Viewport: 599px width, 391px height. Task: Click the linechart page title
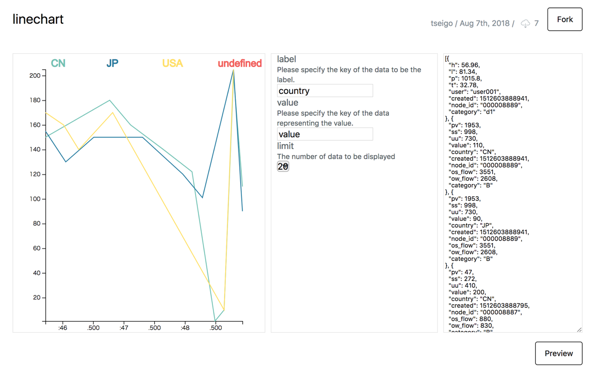38,19
